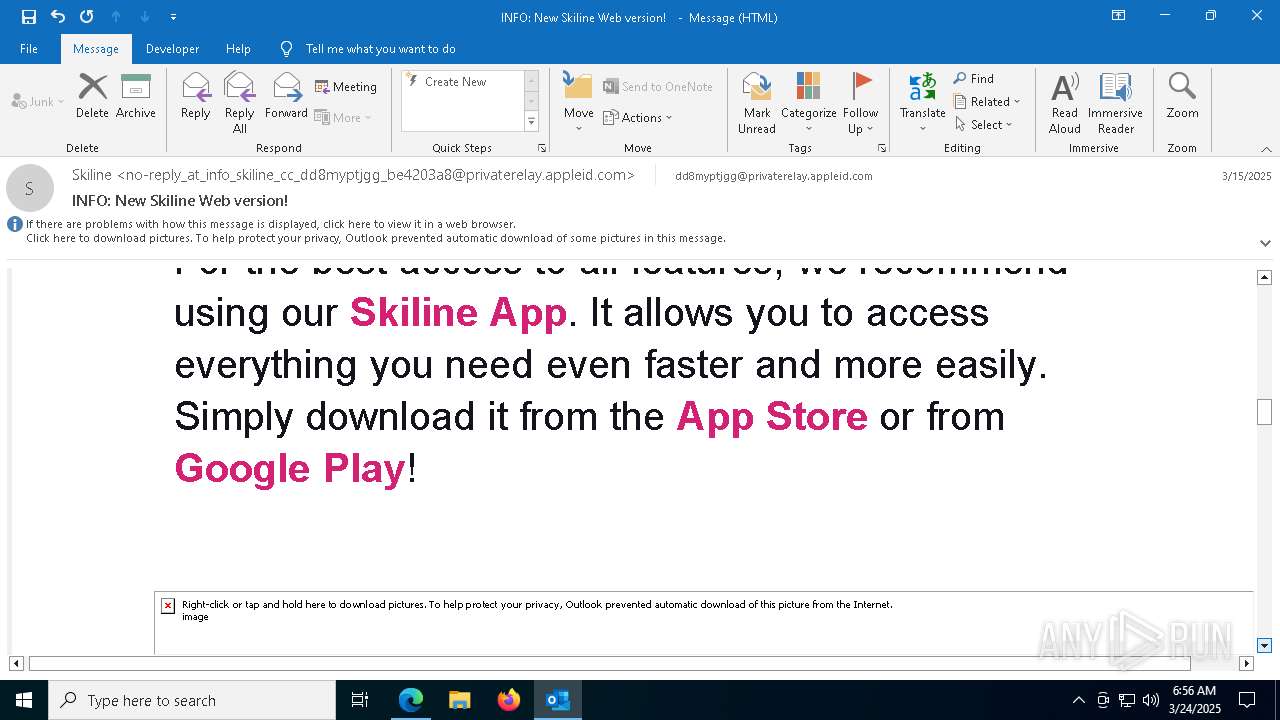1280x720 pixels.
Task: Click the Tell me what you want to do box
Action: click(x=380, y=48)
